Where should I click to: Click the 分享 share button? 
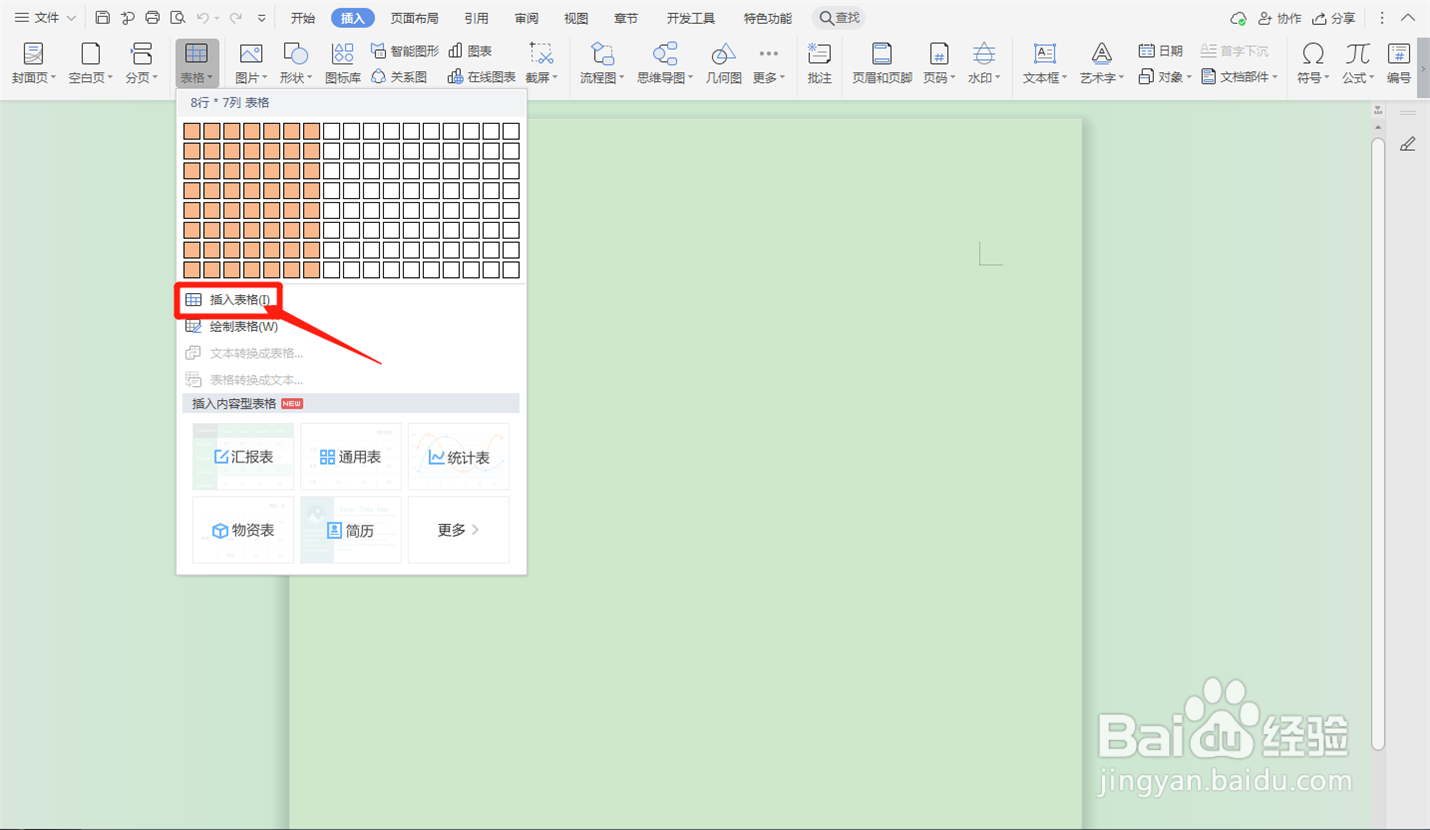1334,18
